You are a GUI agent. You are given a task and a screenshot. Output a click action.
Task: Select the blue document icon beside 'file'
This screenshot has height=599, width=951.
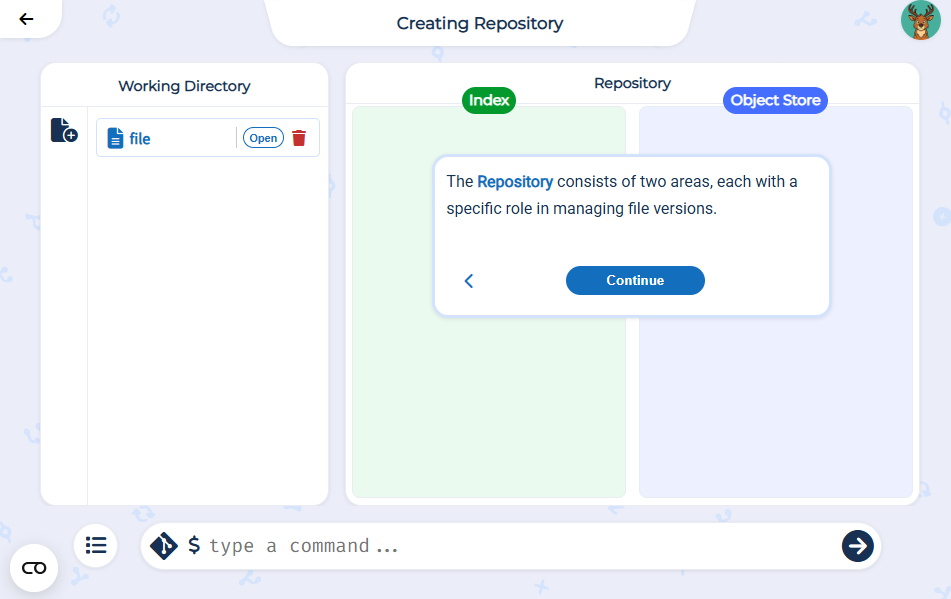point(115,137)
